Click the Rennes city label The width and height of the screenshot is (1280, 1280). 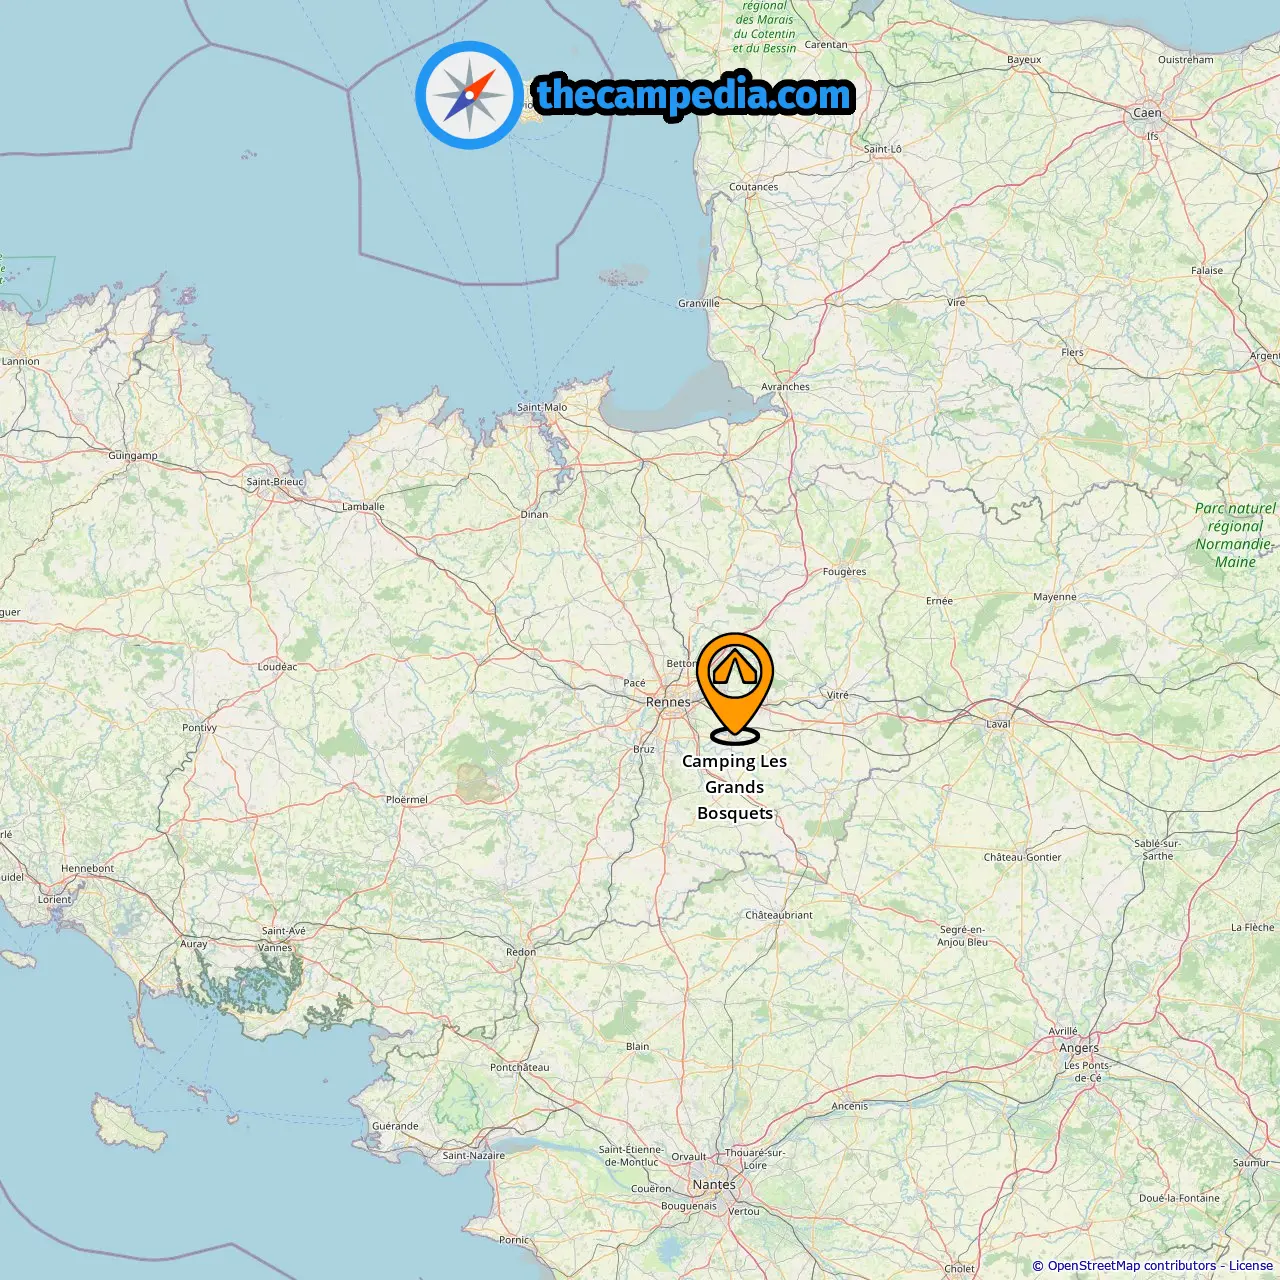pos(668,702)
